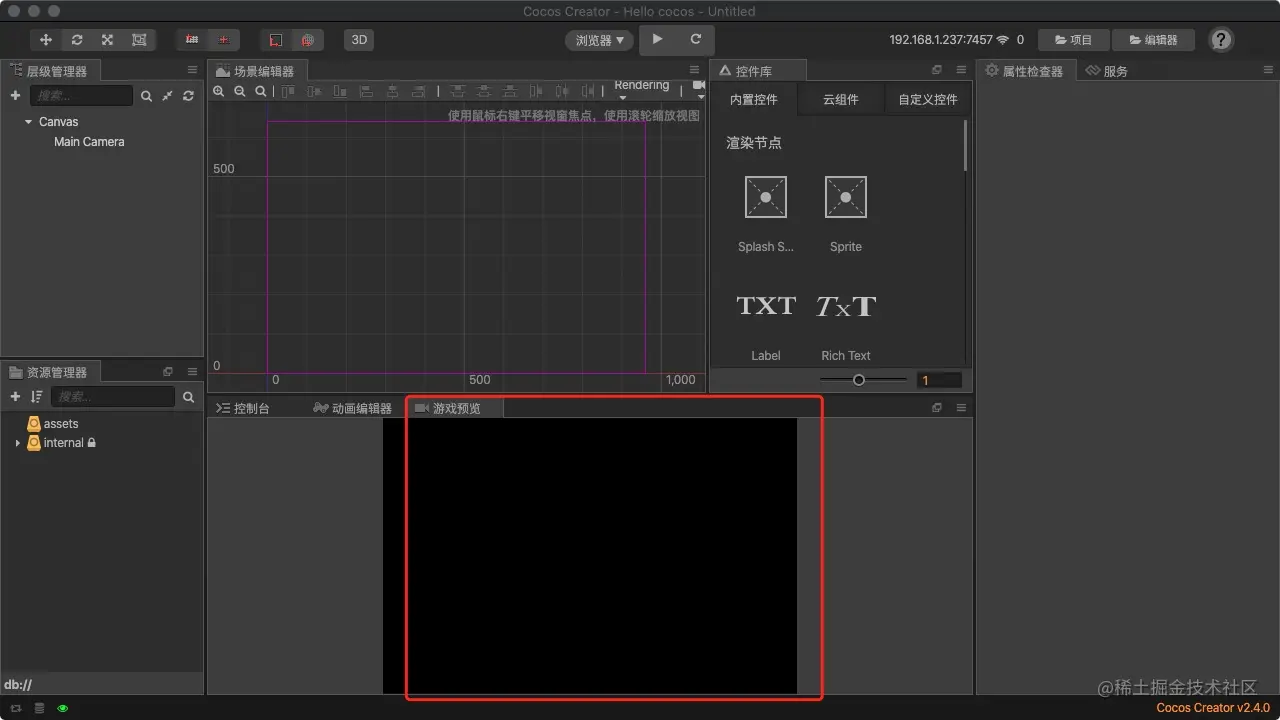The width and height of the screenshot is (1280, 720).
Task: Pop out the bottom game preview panel
Action: click(x=937, y=408)
